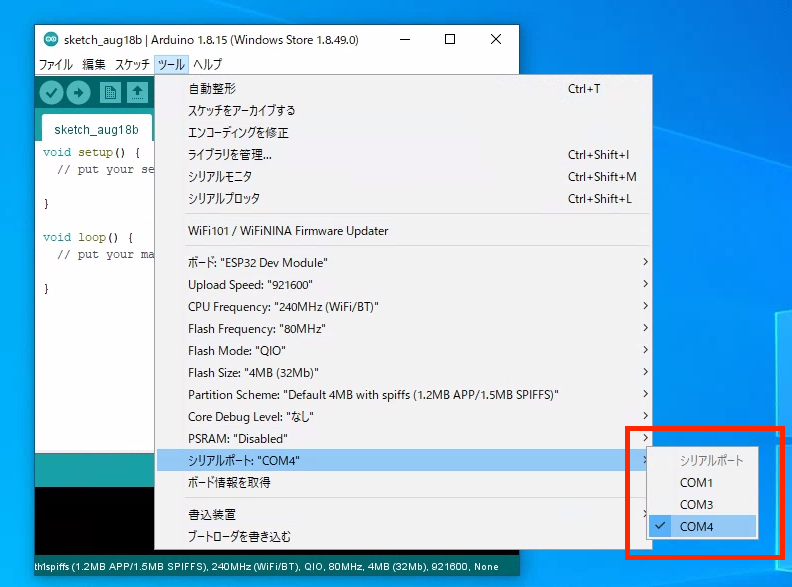Click the Open sketch up-arrow icon
Viewport: 792px width, 587px height.
coord(137,92)
